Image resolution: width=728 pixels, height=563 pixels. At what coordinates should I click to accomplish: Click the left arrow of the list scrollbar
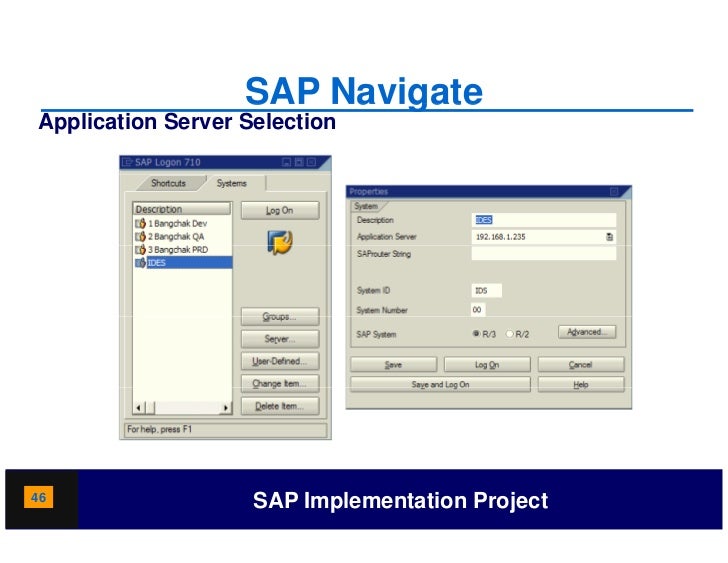point(138,408)
